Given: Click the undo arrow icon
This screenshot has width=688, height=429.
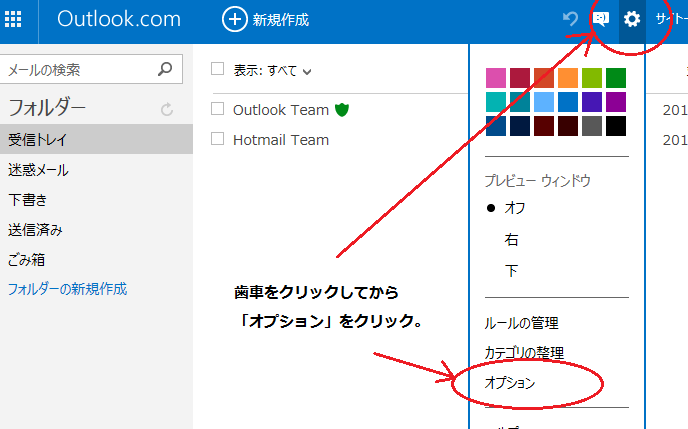Looking at the screenshot, I should pos(571,19).
